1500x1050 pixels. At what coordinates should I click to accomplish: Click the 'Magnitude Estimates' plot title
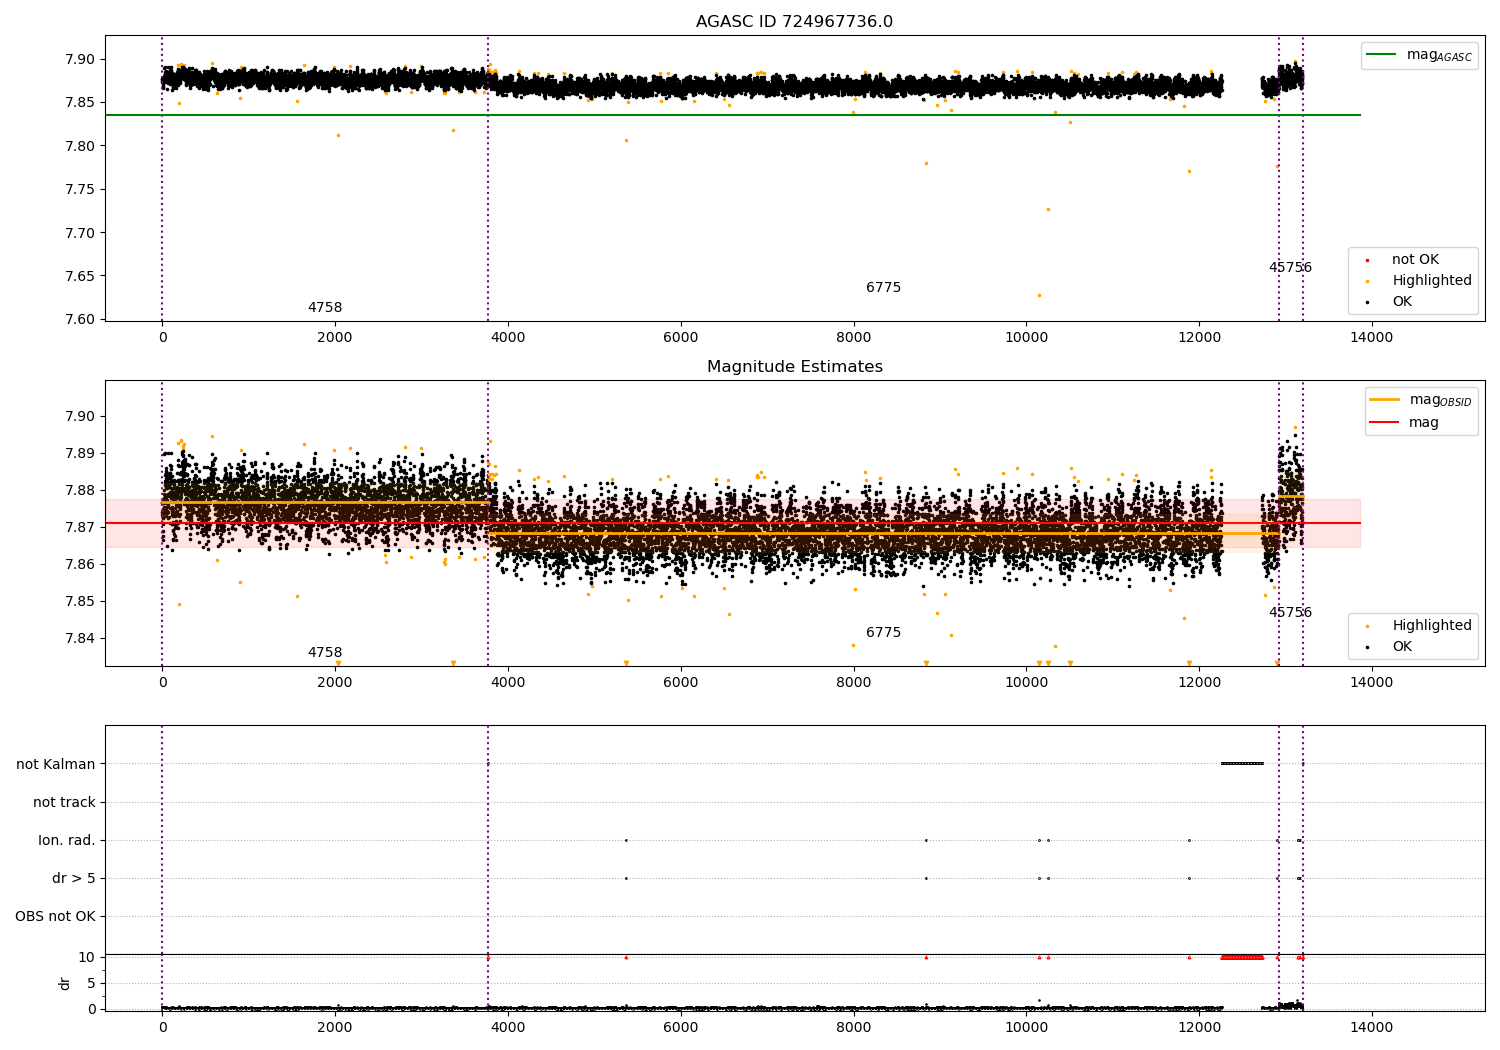click(x=794, y=367)
